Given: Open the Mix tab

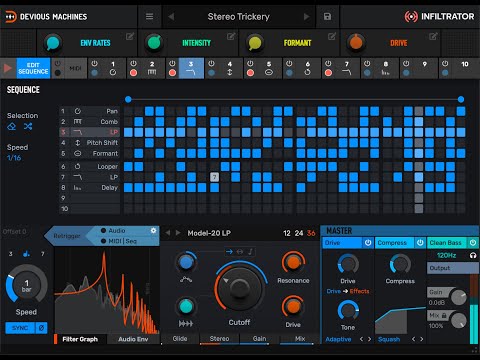Looking at the screenshot, I should [300, 339].
